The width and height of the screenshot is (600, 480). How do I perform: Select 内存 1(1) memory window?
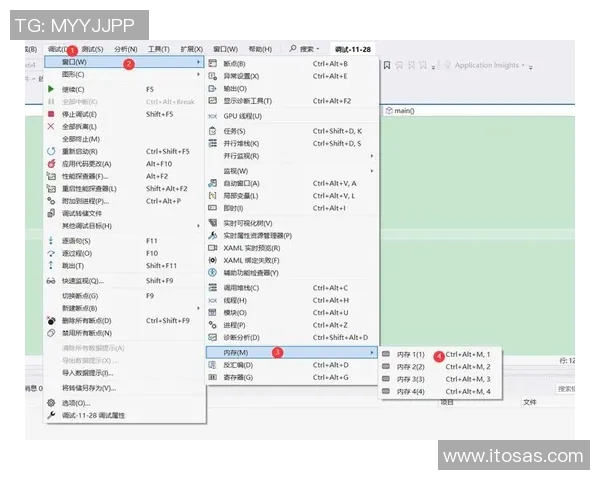[x=440, y=354]
